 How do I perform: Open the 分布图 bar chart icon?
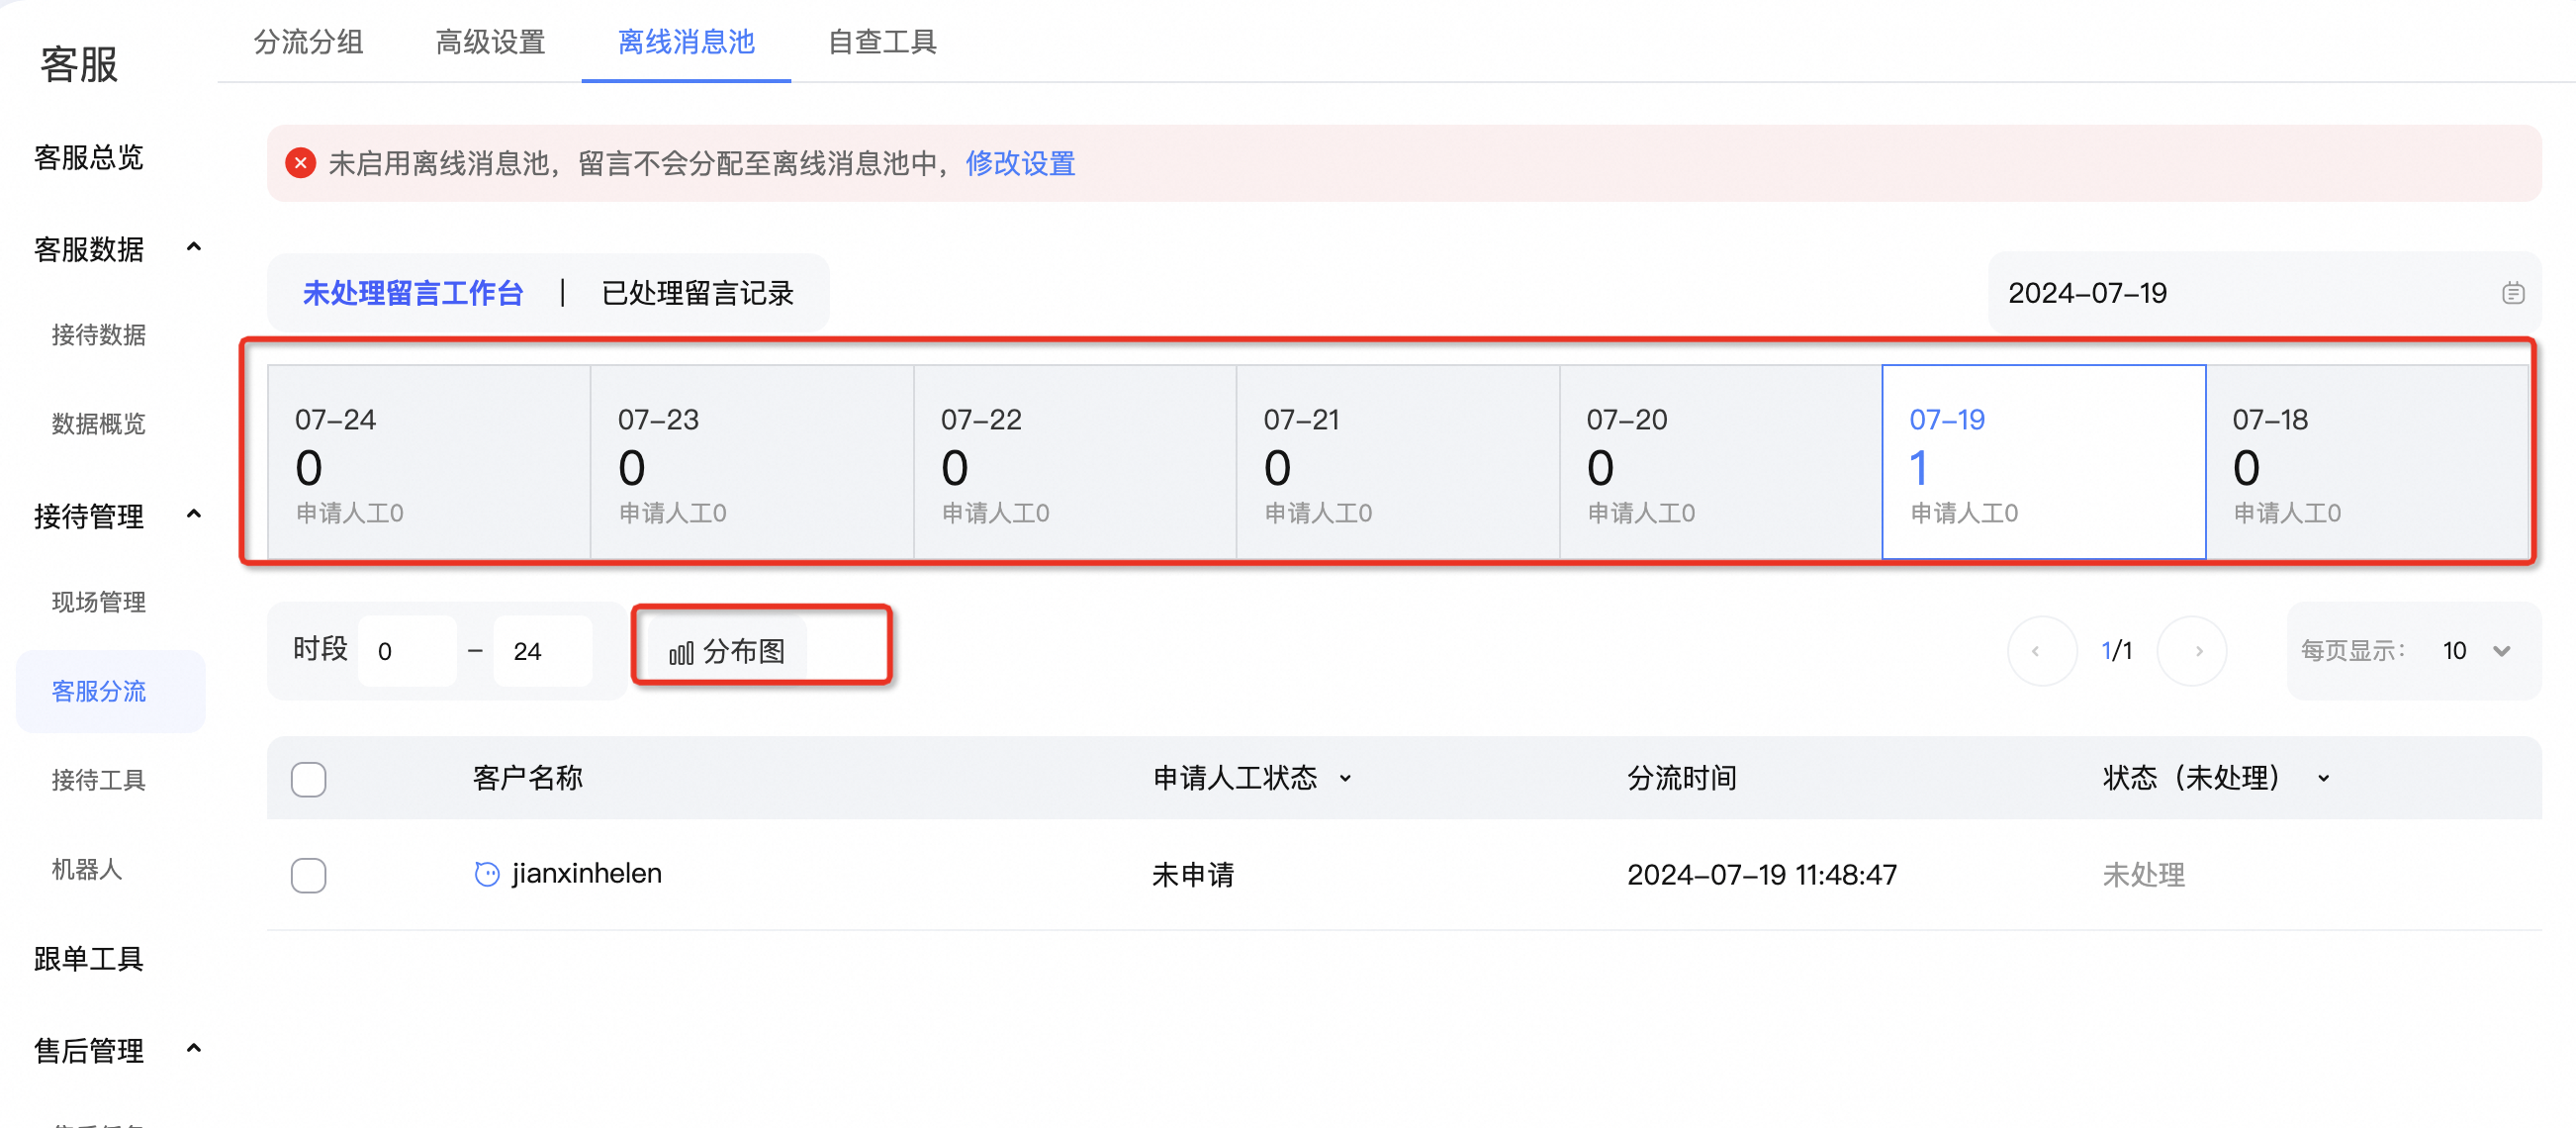pos(681,653)
